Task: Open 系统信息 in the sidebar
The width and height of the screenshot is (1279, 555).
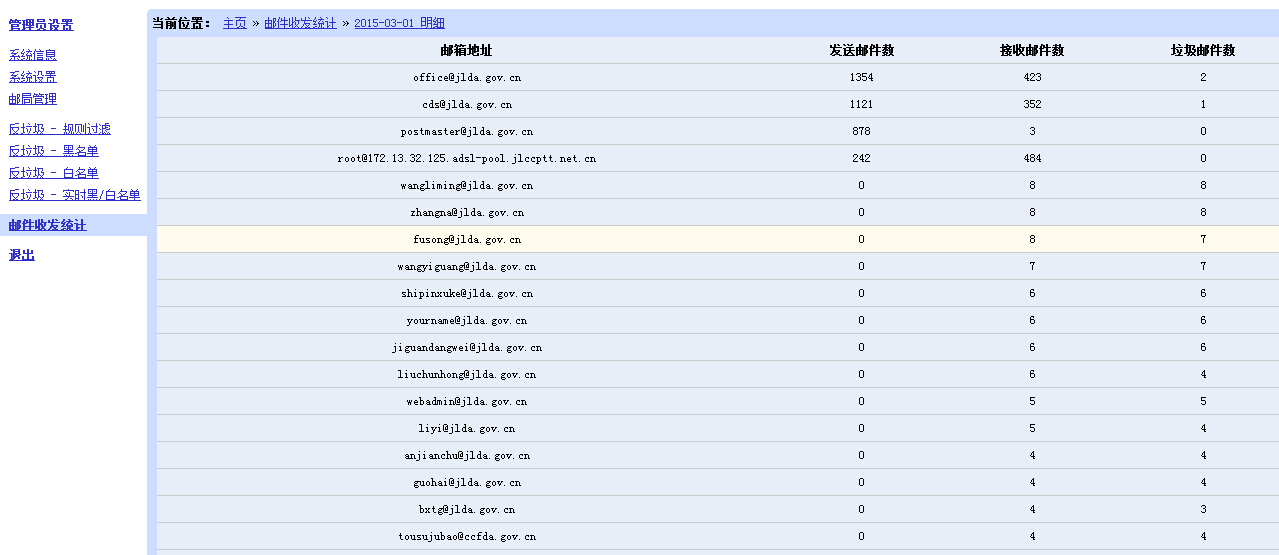Action: 33,55
